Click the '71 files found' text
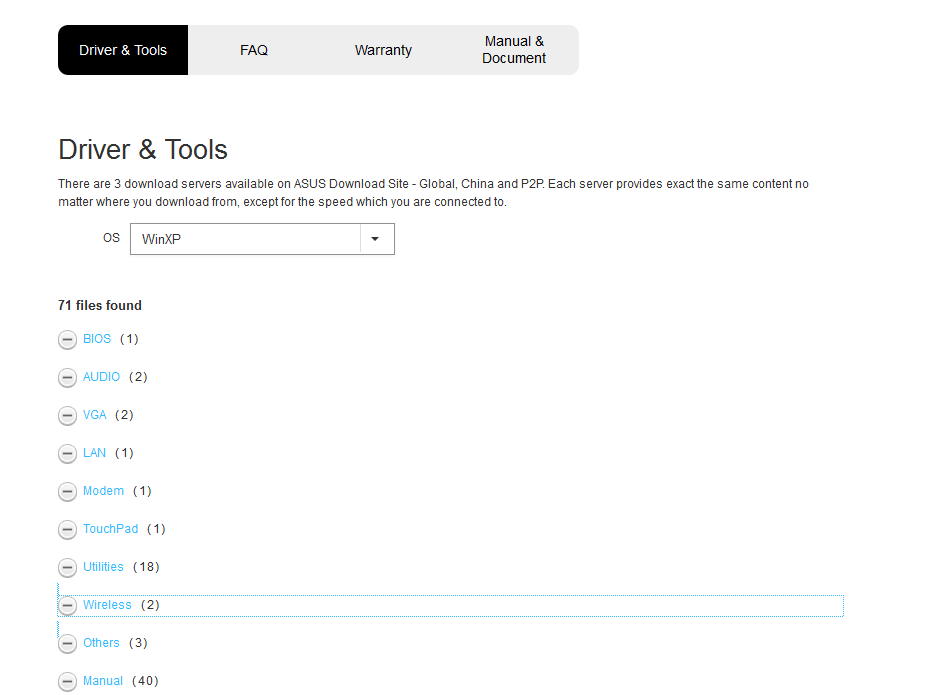939x695 pixels. click(100, 305)
